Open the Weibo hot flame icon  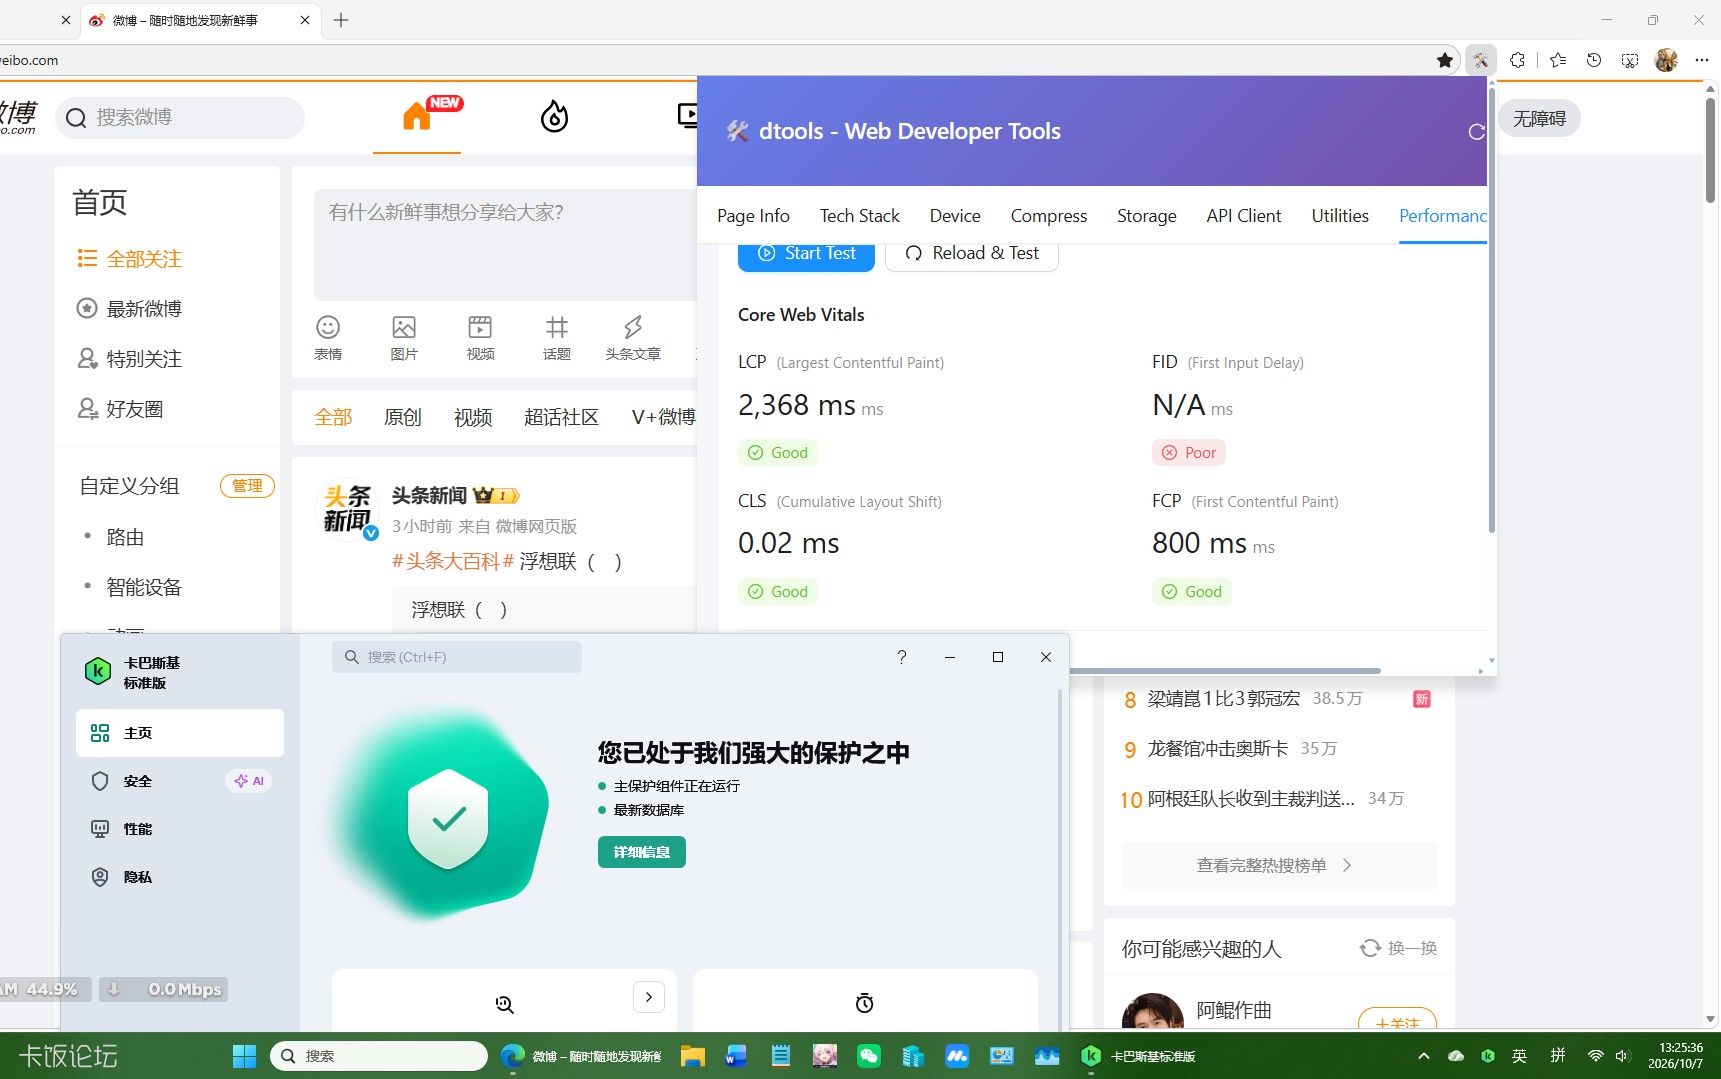(554, 117)
